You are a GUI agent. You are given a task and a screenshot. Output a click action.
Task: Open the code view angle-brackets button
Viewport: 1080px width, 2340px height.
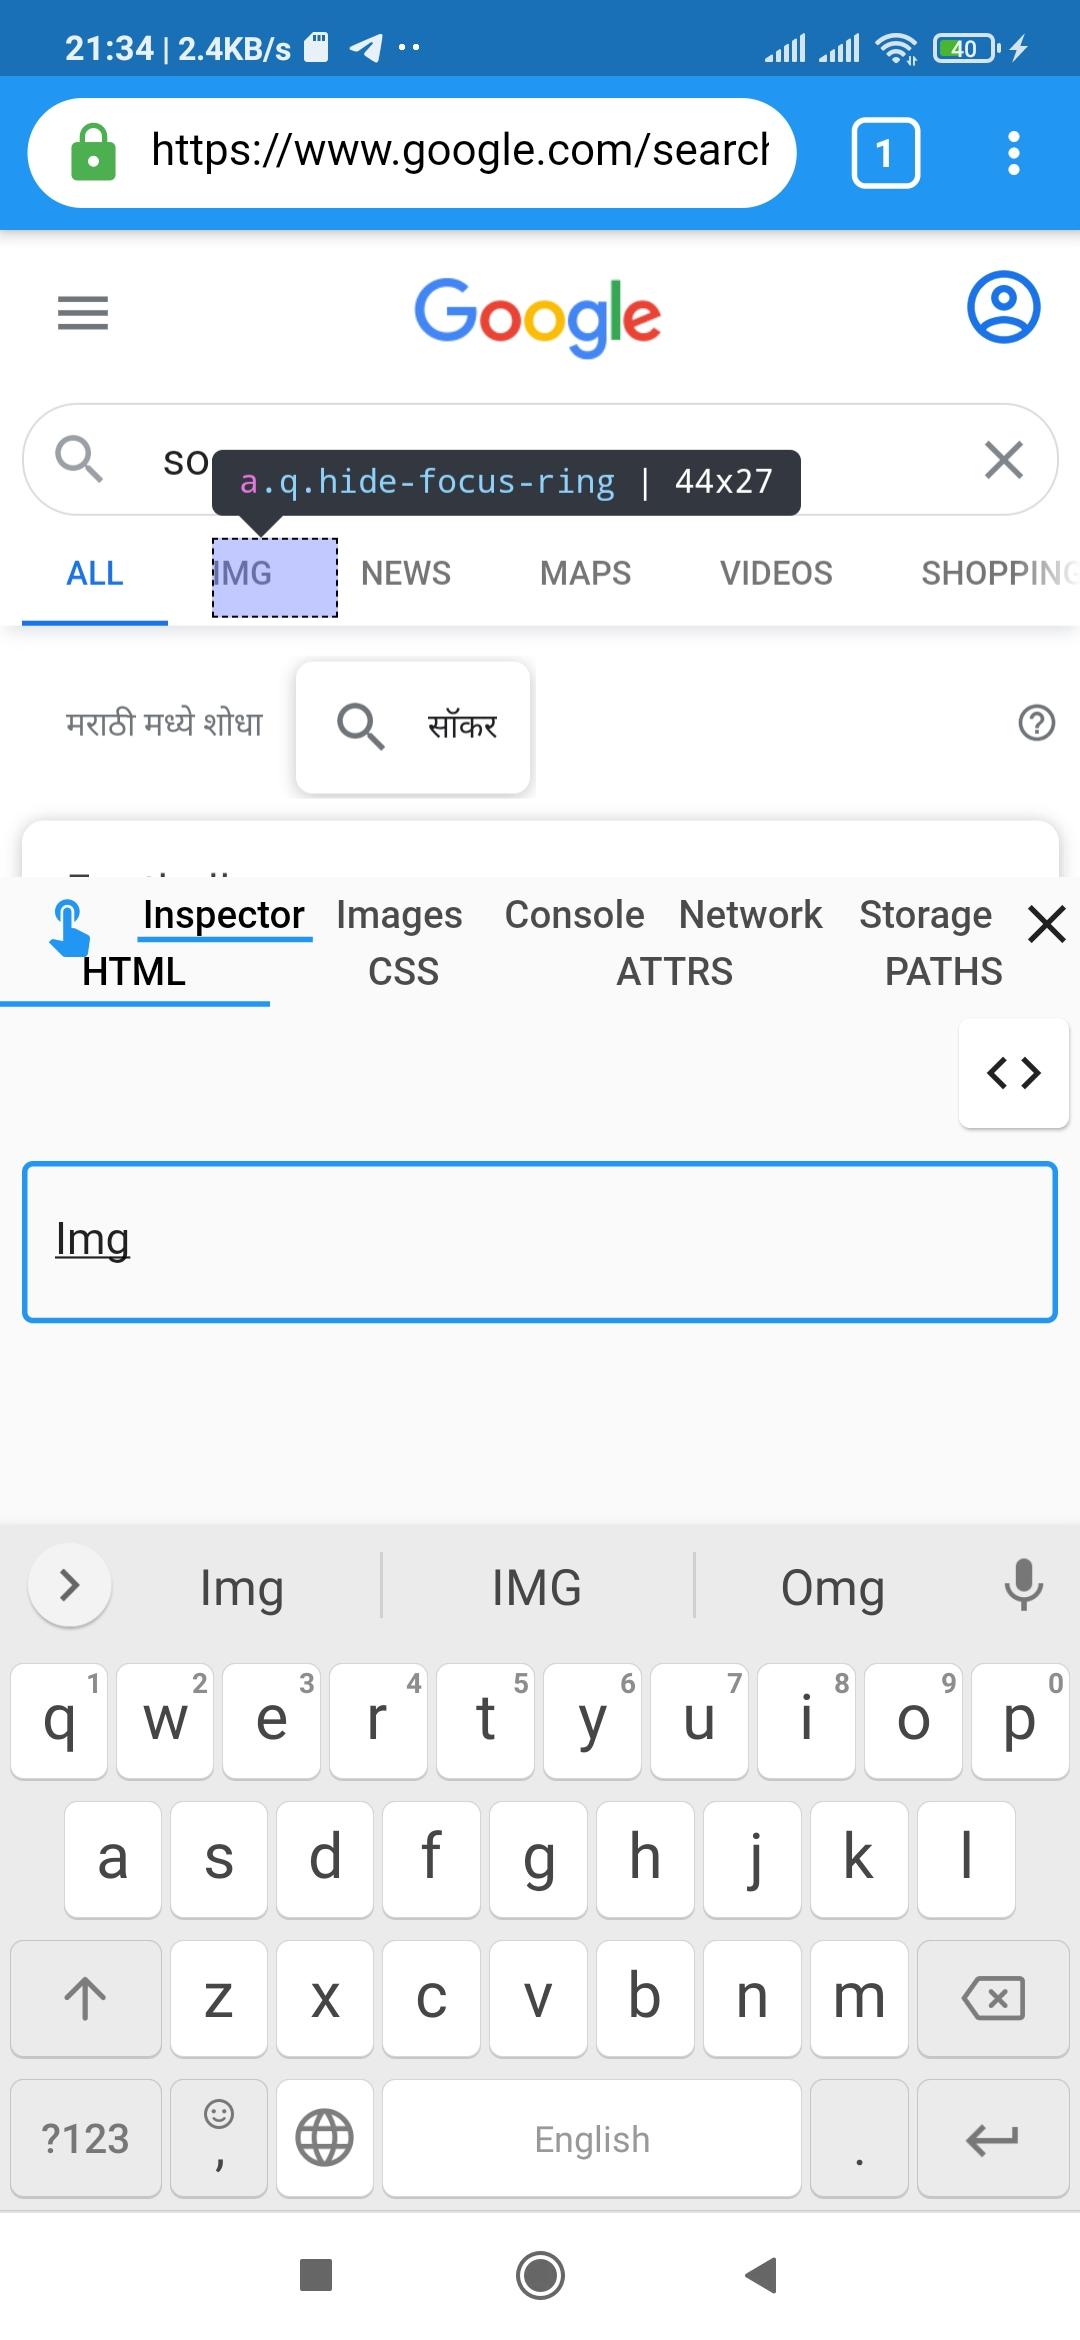click(x=1014, y=1073)
